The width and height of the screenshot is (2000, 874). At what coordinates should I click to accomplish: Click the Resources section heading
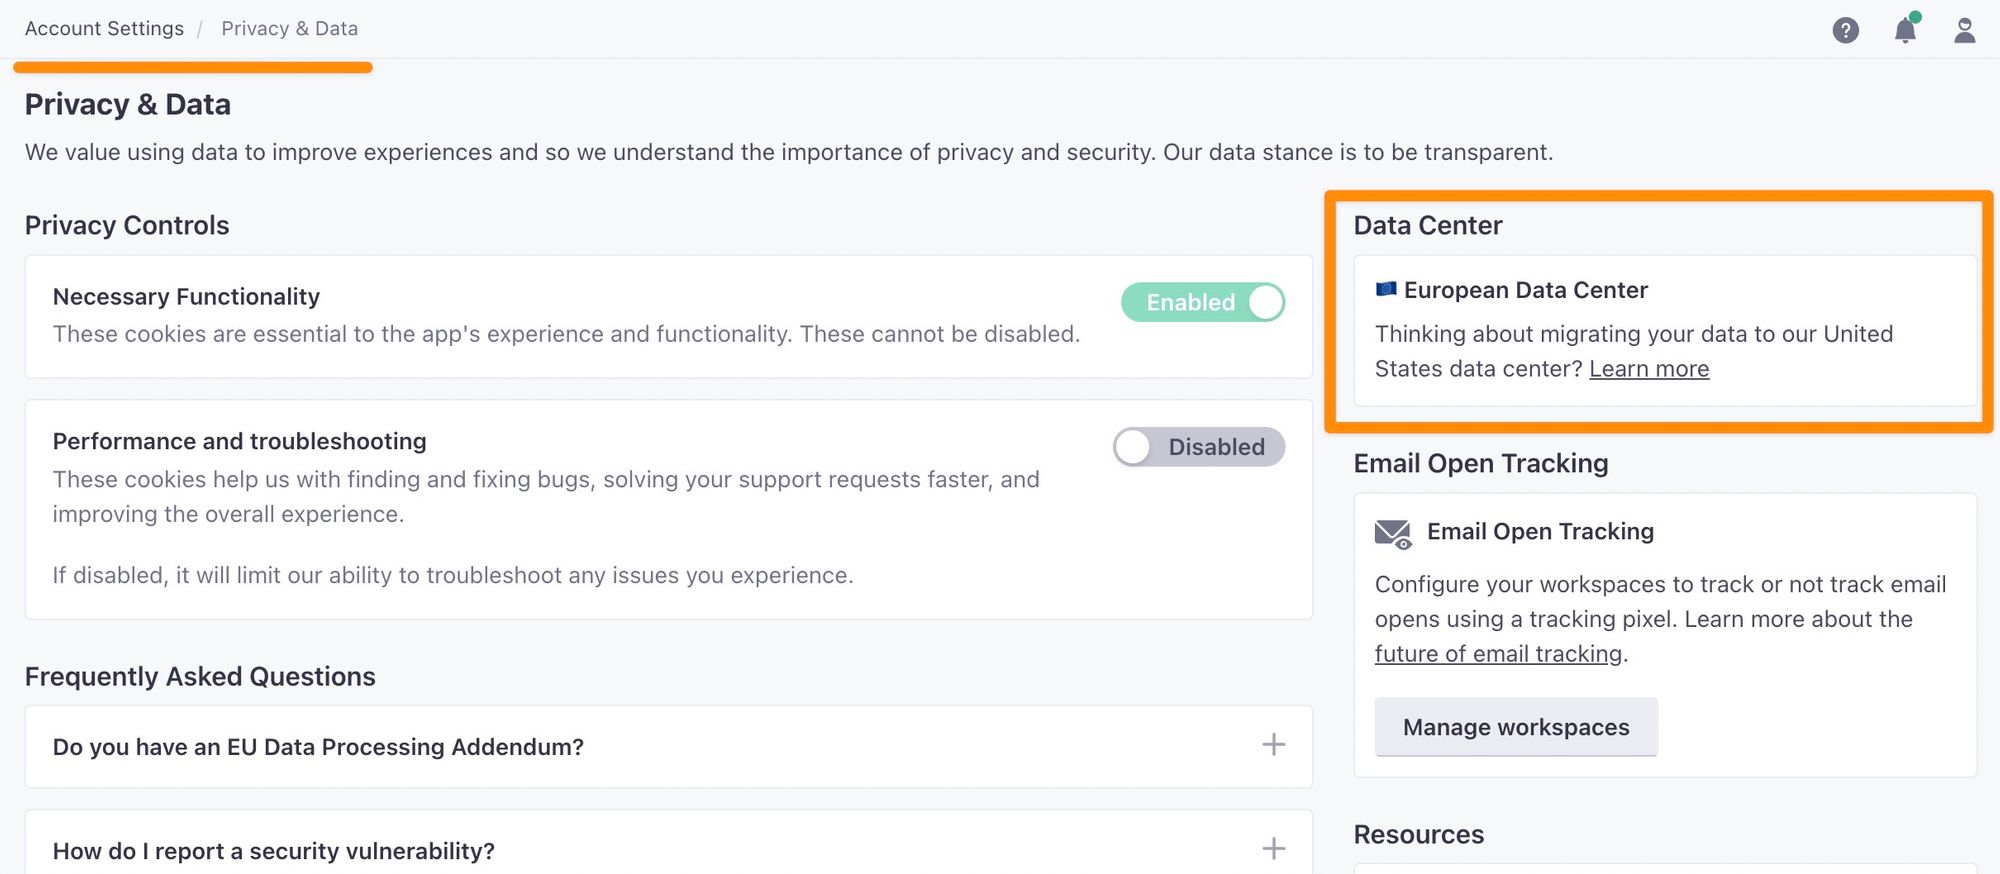click(x=1418, y=834)
